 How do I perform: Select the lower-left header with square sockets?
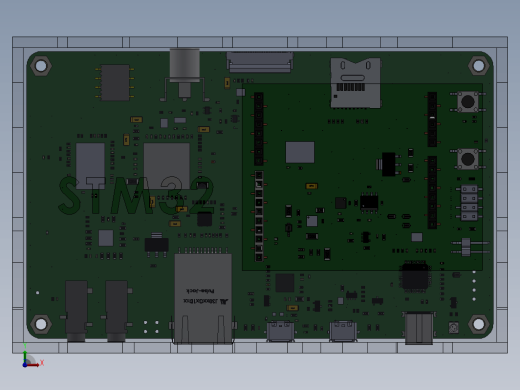(259, 216)
